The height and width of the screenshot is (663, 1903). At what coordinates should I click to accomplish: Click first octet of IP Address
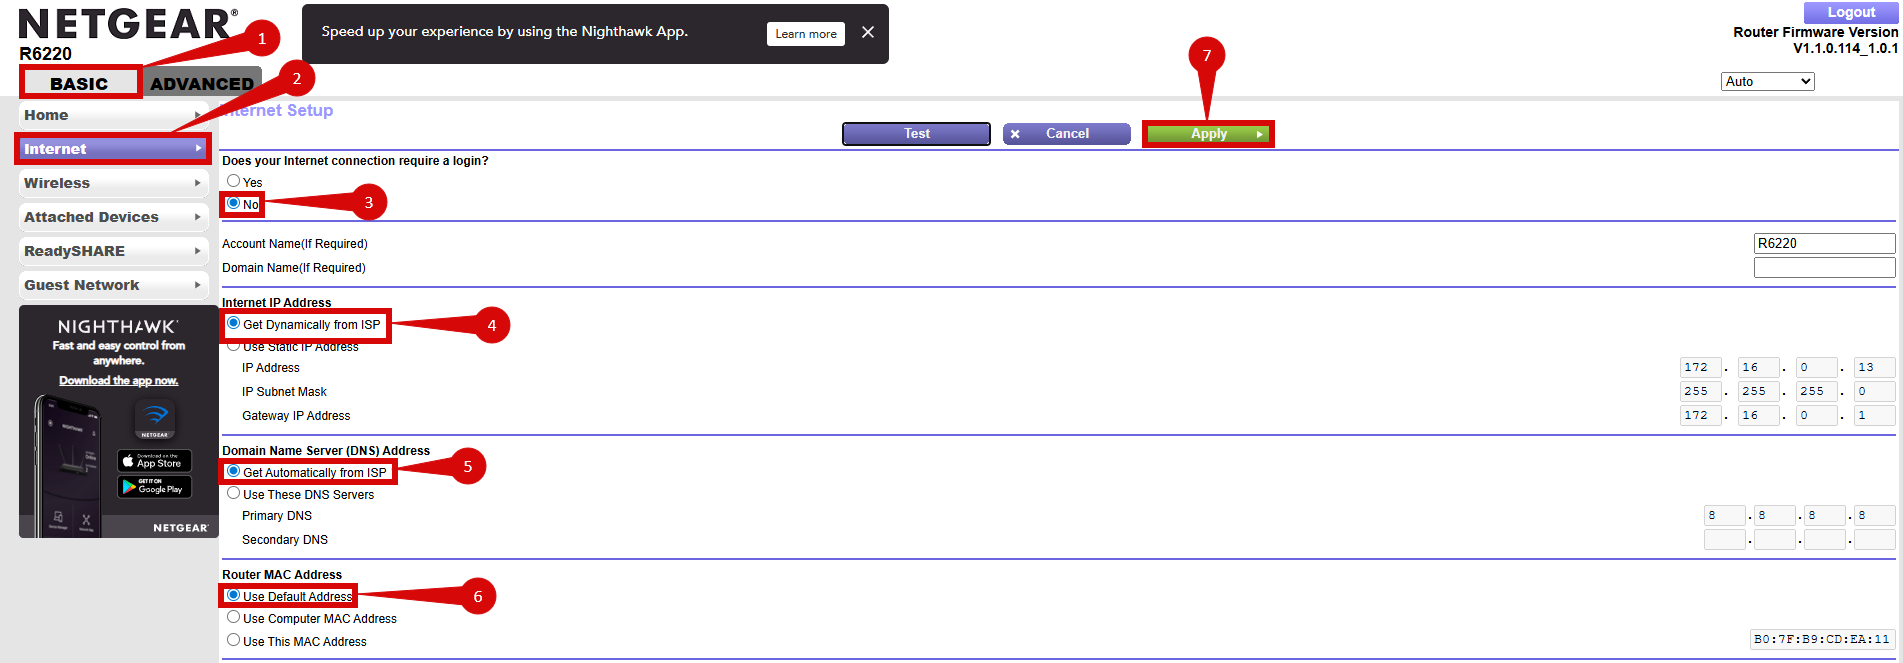pos(1700,367)
